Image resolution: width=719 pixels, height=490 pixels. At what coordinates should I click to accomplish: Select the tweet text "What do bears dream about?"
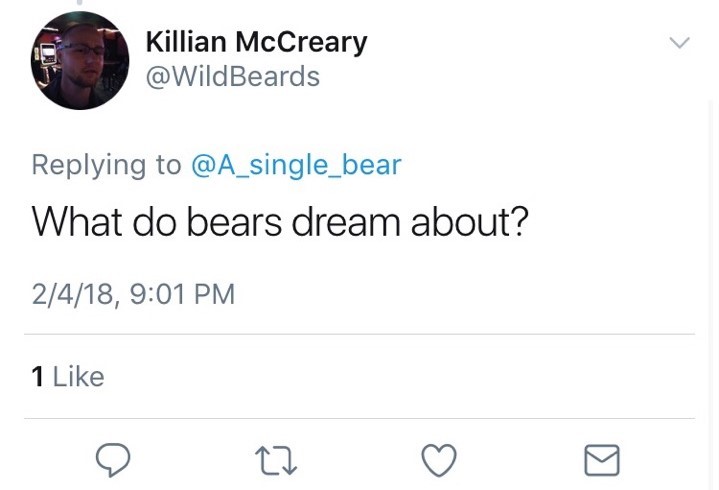point(280,221)
